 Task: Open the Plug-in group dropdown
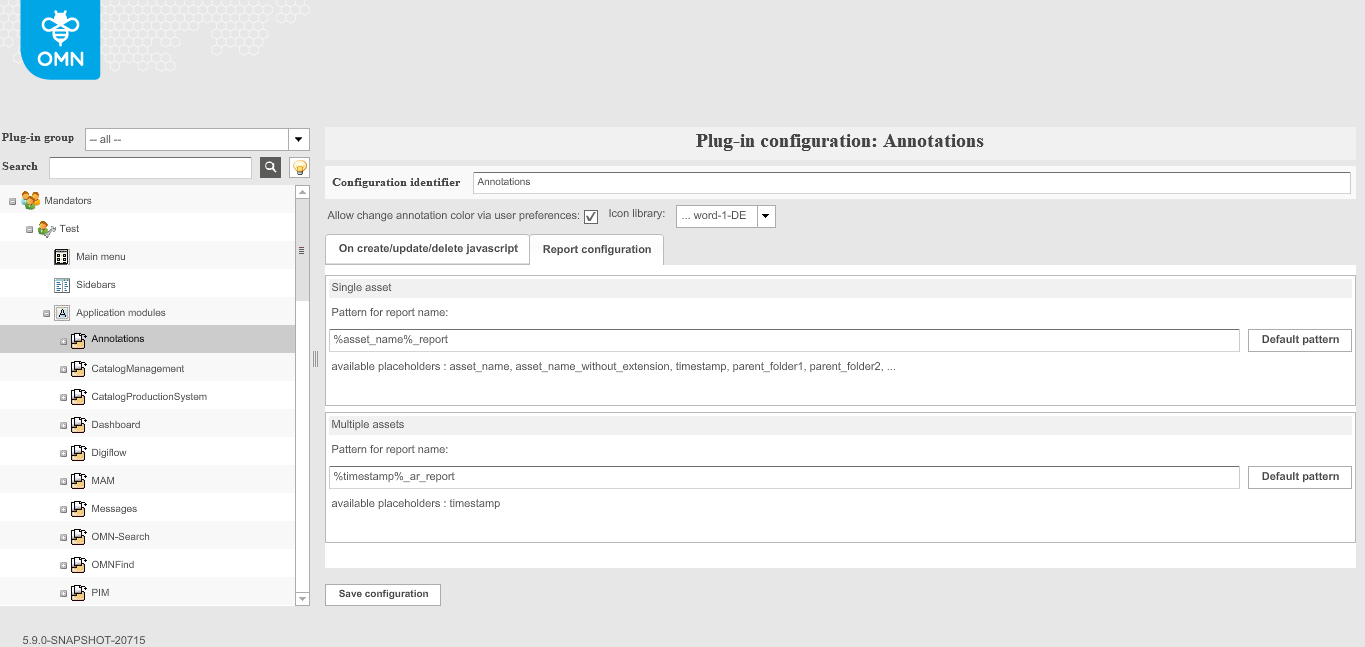(297, 138)
